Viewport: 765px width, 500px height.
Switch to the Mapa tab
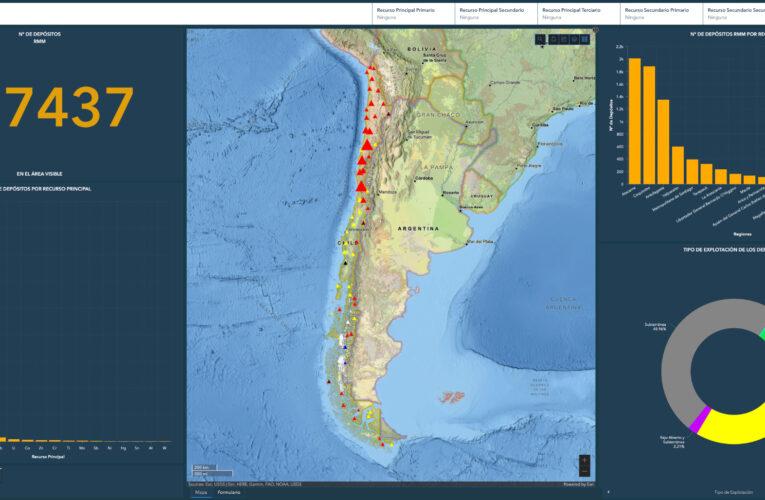point(201,493)
